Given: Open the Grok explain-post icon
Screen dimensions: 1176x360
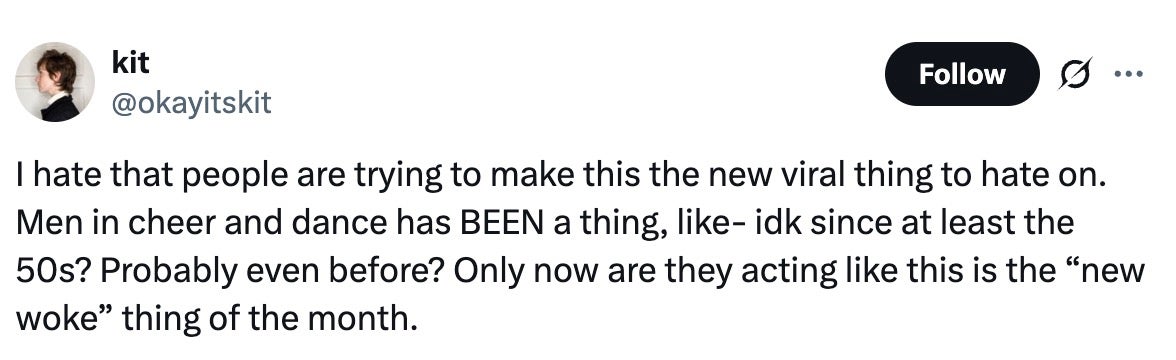Looking at the screenshot, I should coord(1074,74).
